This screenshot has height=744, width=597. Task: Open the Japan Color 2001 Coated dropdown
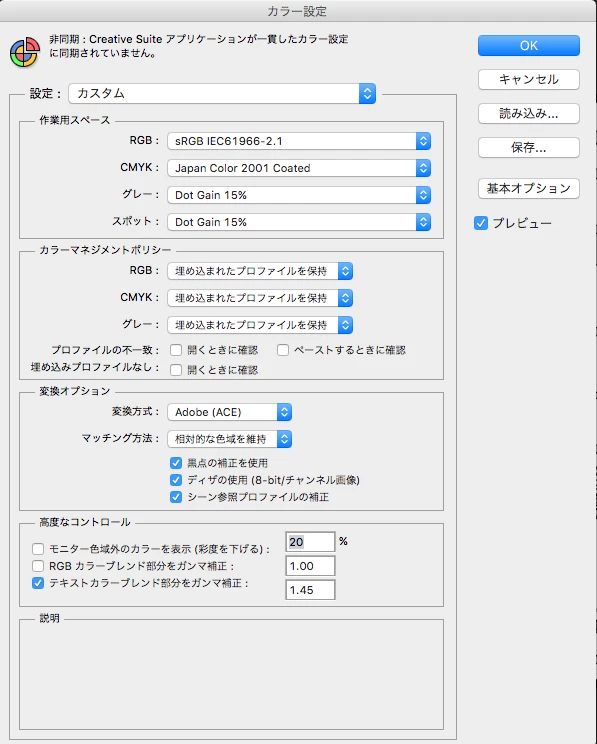click(299, 168)
